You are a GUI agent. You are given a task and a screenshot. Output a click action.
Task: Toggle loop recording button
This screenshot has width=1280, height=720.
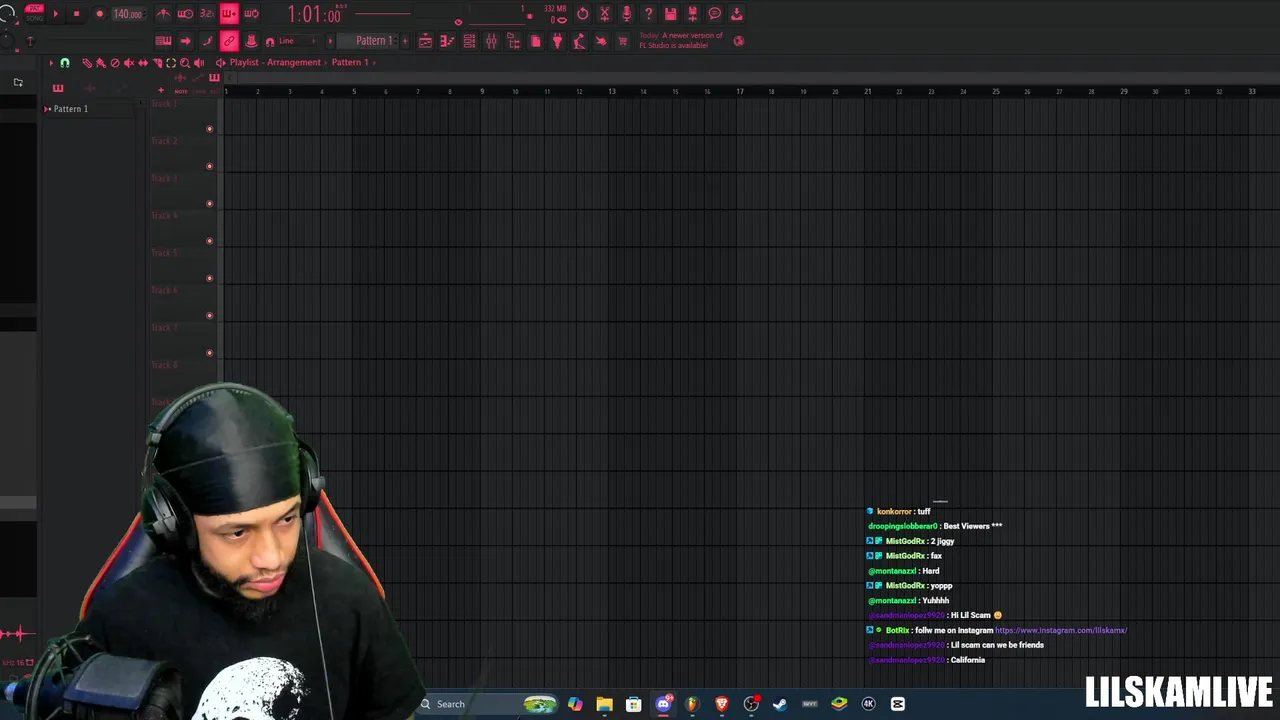251,14
